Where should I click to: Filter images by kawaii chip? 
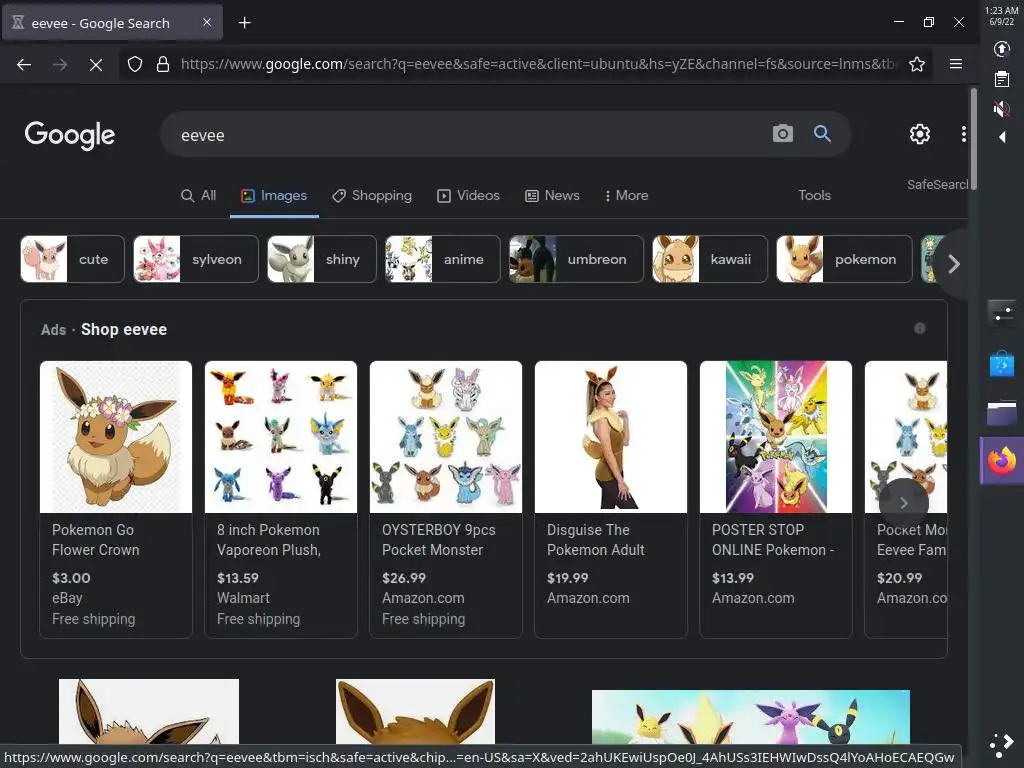710,259
